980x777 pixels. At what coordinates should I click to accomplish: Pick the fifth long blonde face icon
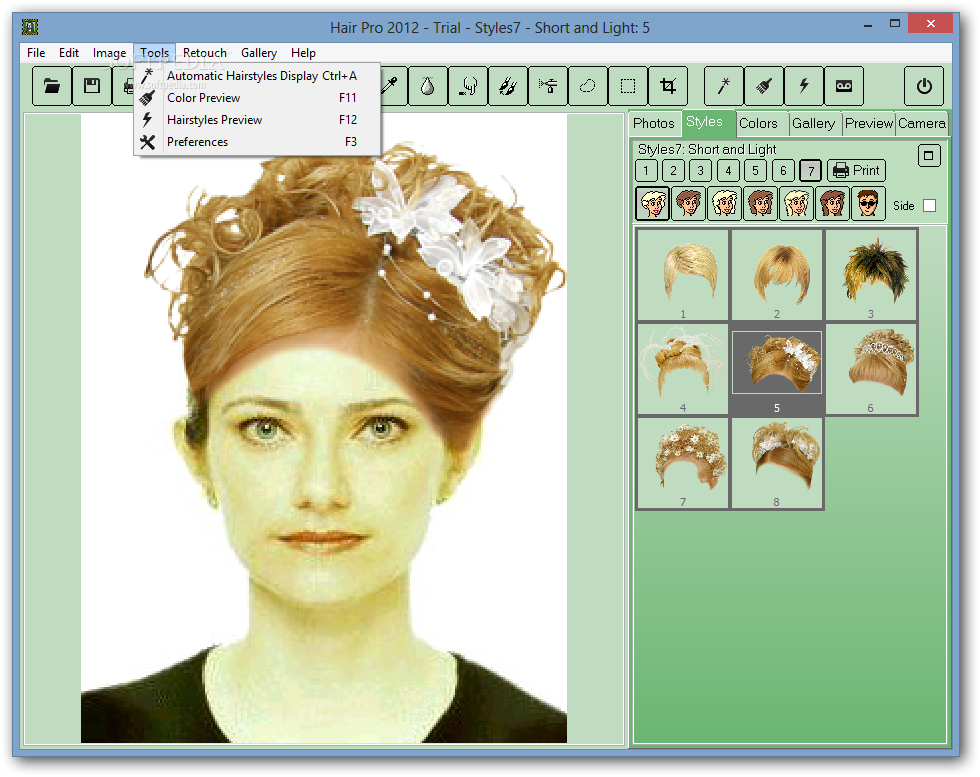pos(796,204)
